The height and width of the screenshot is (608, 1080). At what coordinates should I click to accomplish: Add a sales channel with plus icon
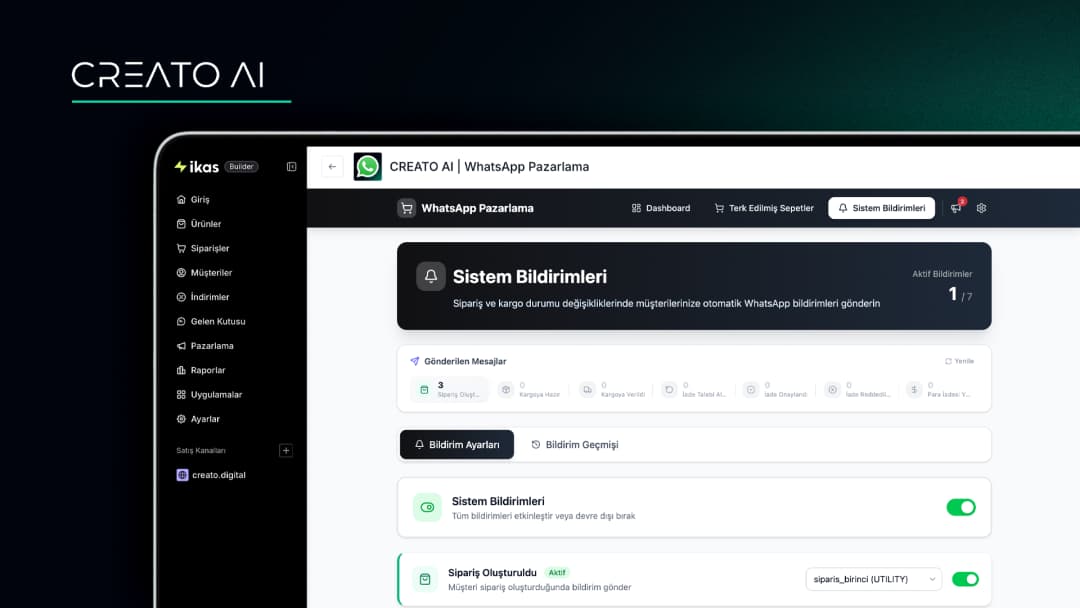285,451
